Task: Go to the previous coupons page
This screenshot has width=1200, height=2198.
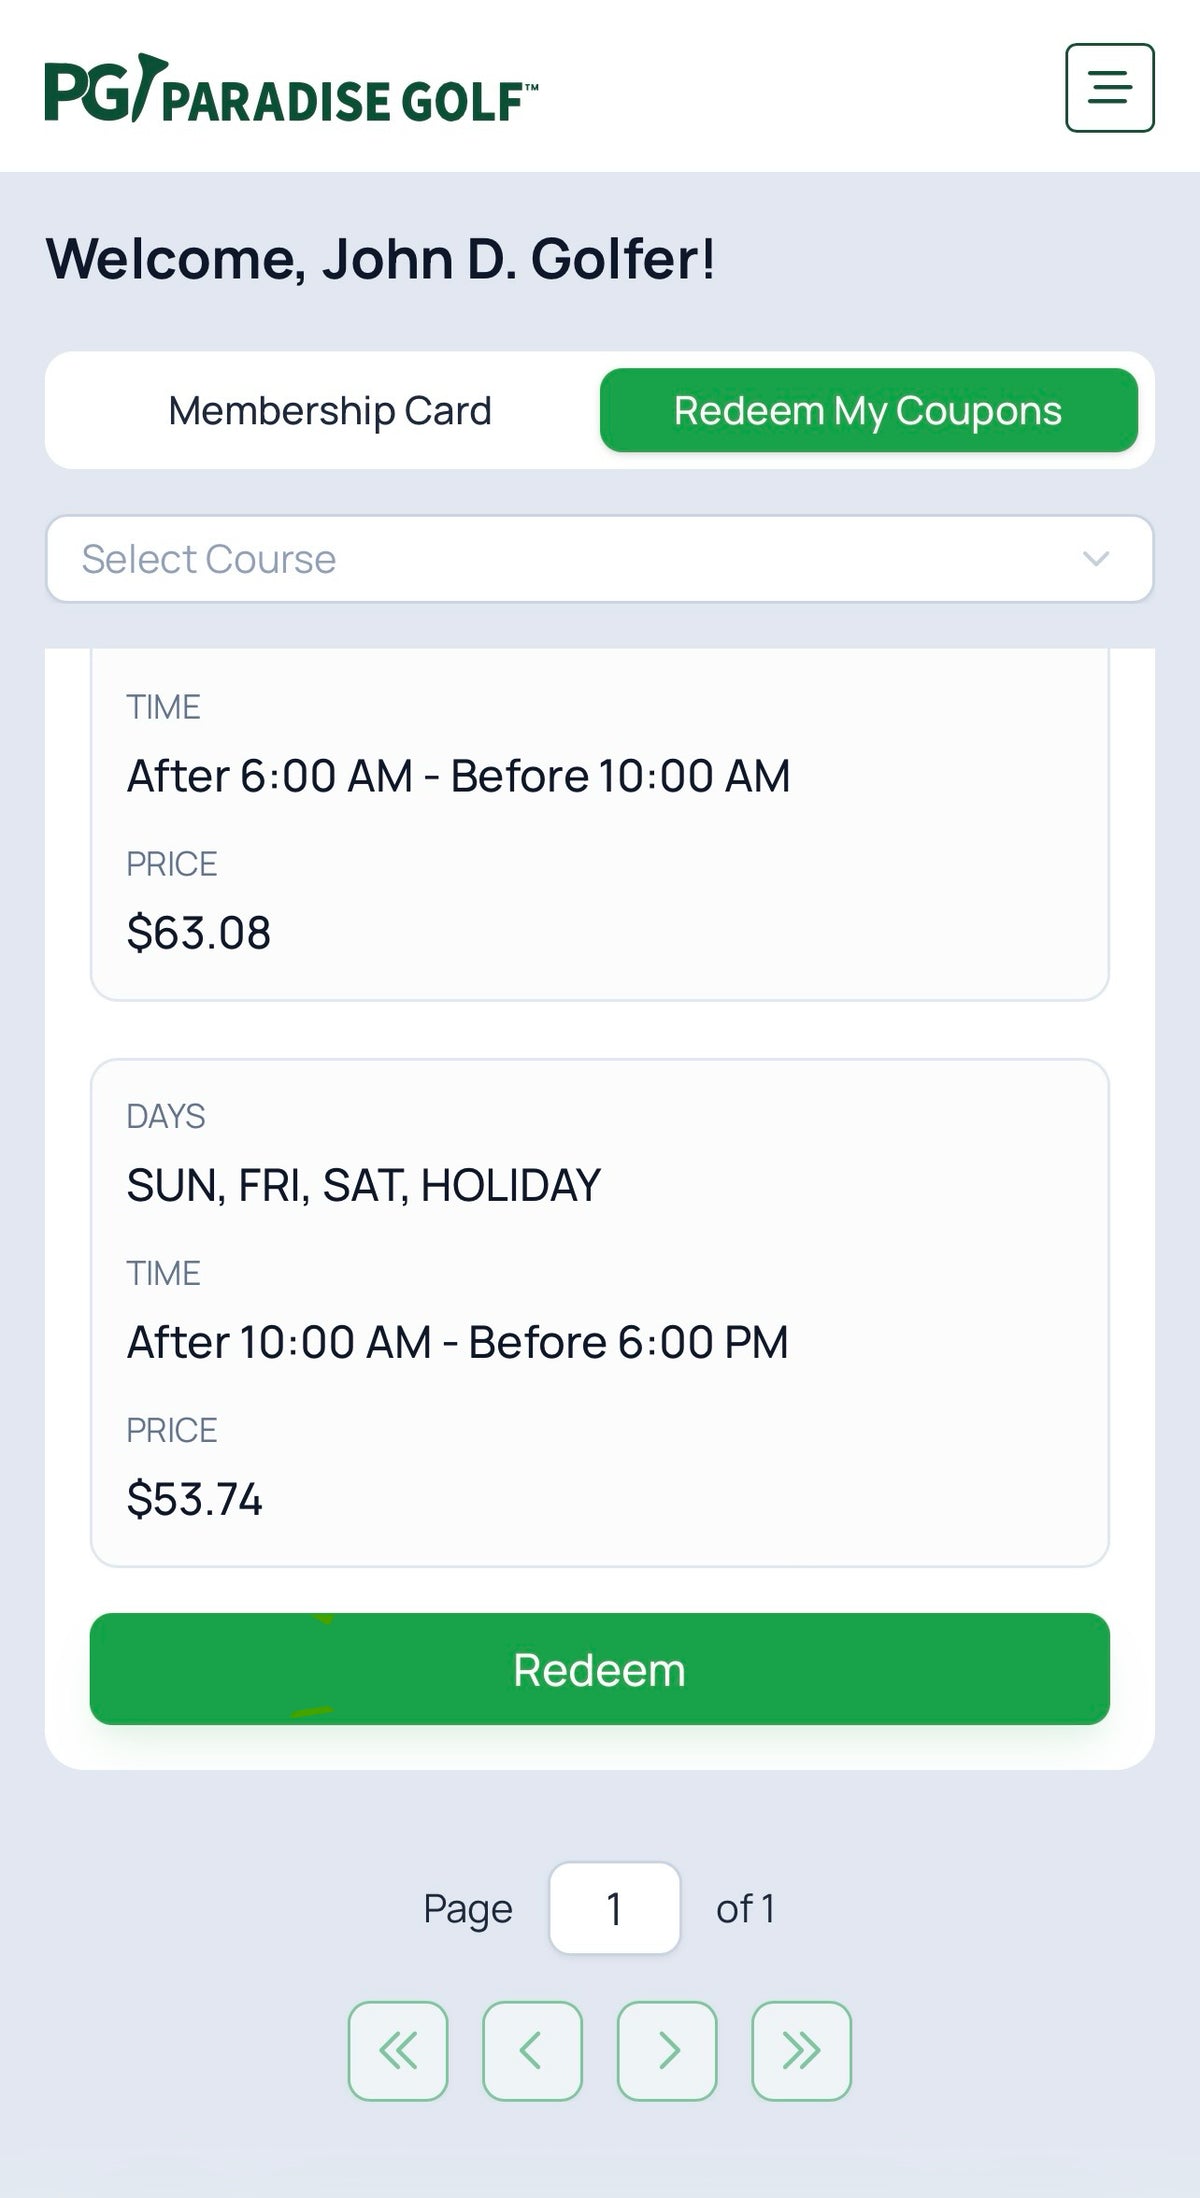Action: click(532, 2050)
